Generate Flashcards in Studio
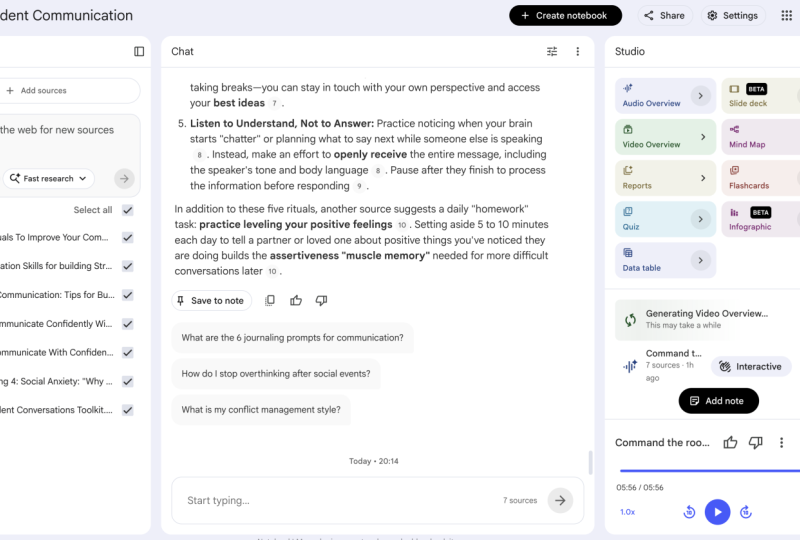The image size is (800, 540). tap(761, 178)
